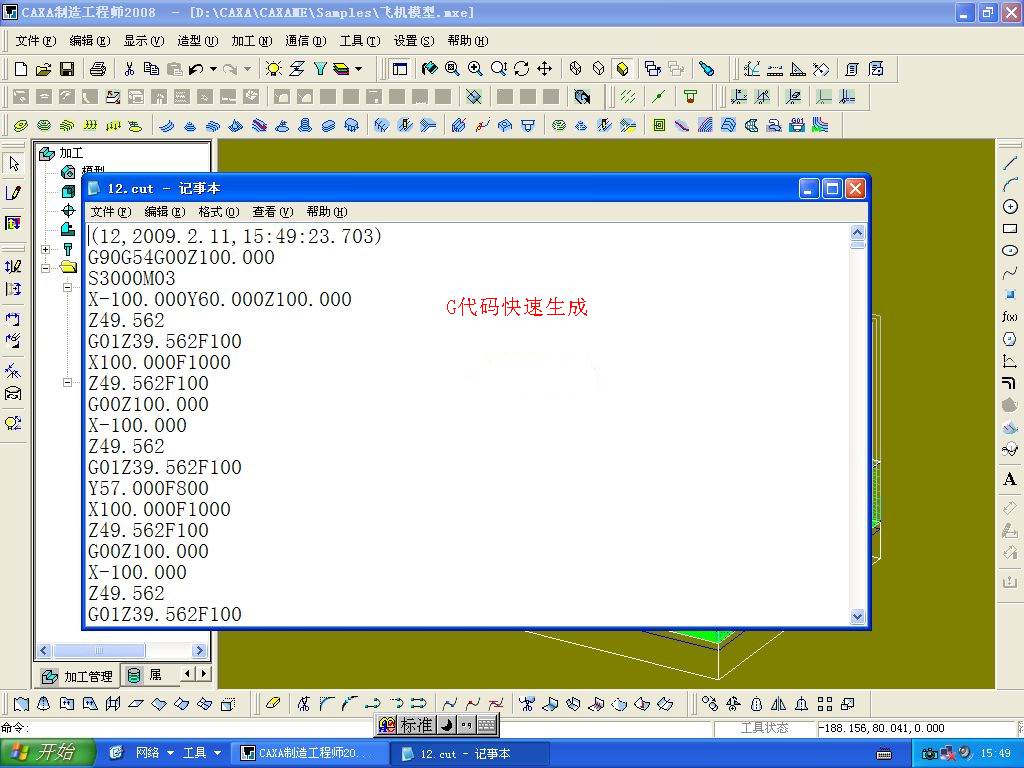
Task: Toggle the IME soft keyboard icon
Action: pyautogui.click(x=487, y=725)
